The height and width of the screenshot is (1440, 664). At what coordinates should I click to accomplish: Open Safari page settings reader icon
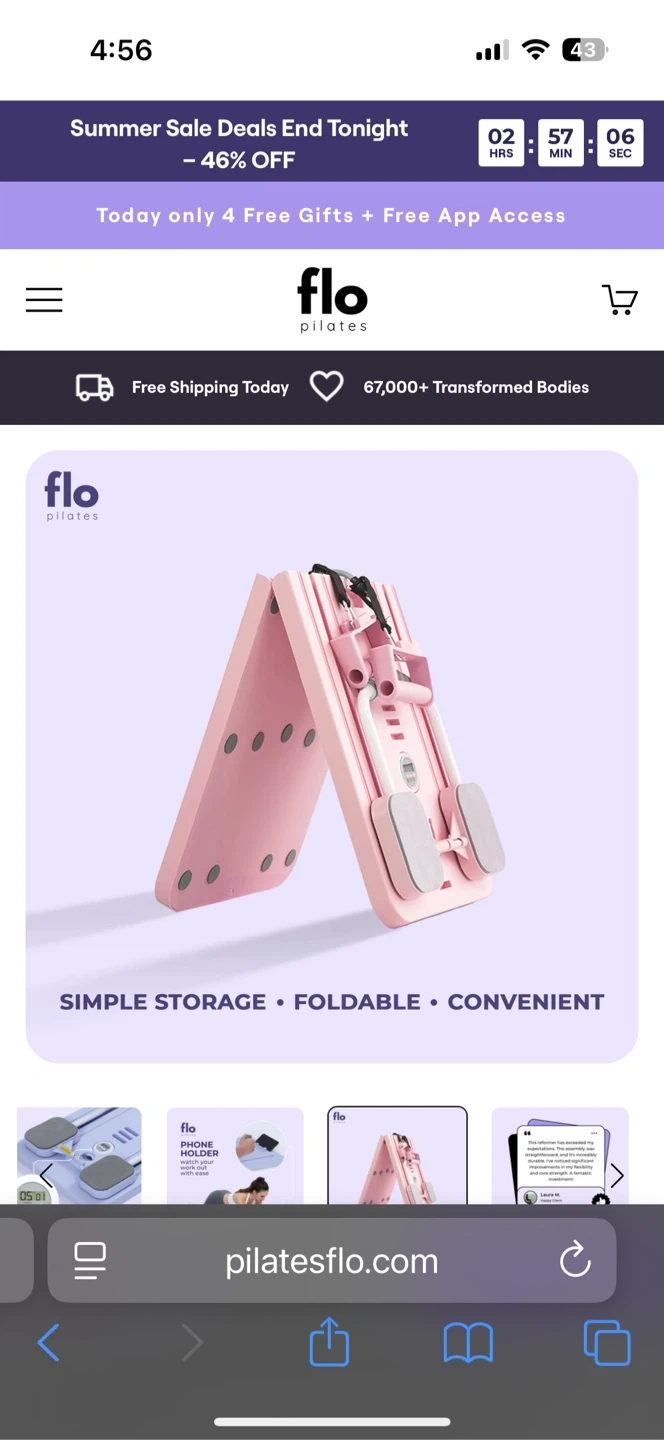click(x=90, y=1261)
